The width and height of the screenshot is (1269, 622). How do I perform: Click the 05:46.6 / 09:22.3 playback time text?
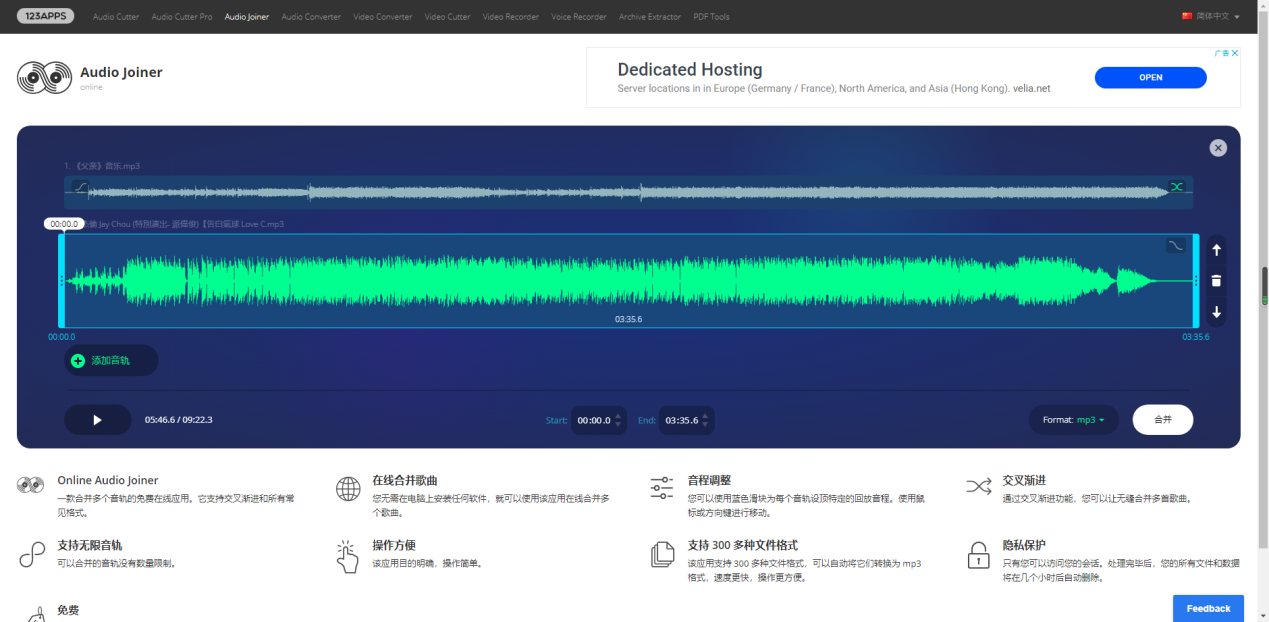click(x=179, y=420)
